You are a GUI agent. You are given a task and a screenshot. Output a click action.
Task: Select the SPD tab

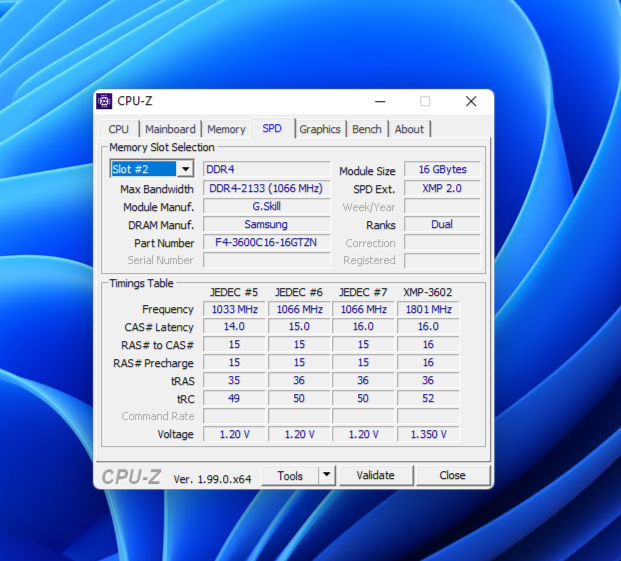click(x=272, y=128)
